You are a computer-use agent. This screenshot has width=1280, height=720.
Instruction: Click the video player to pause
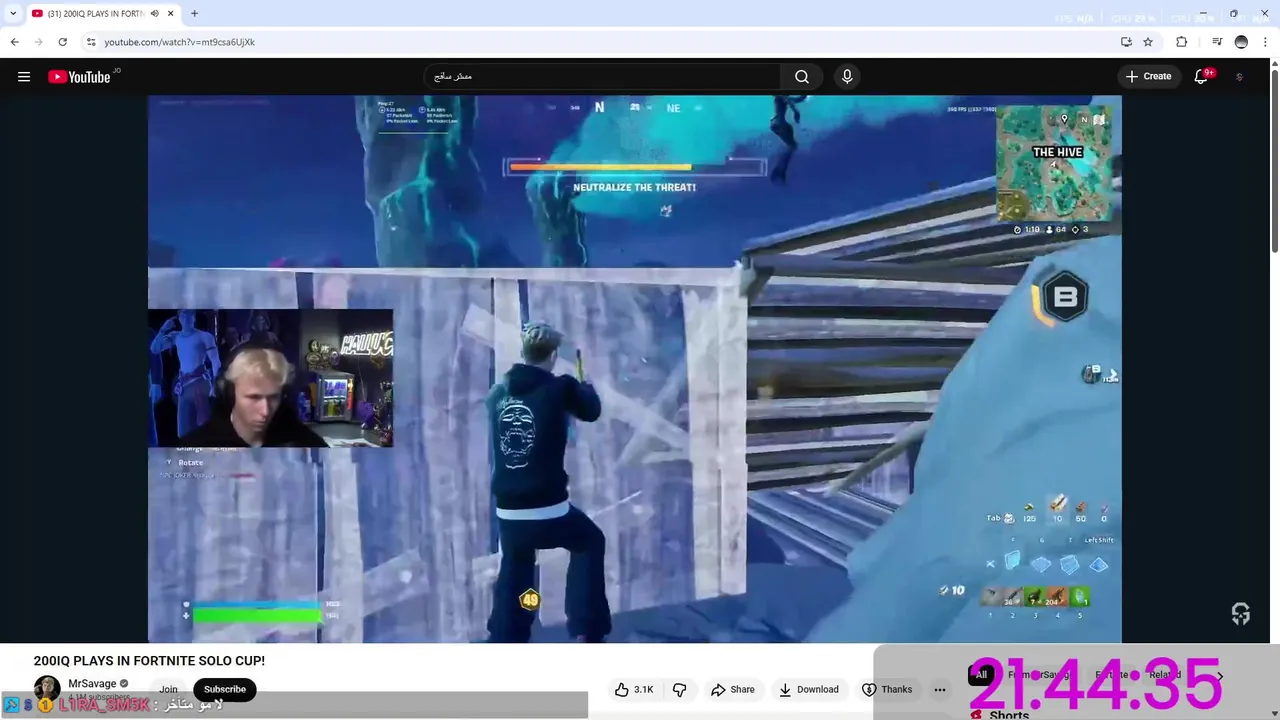coord(634,368)
